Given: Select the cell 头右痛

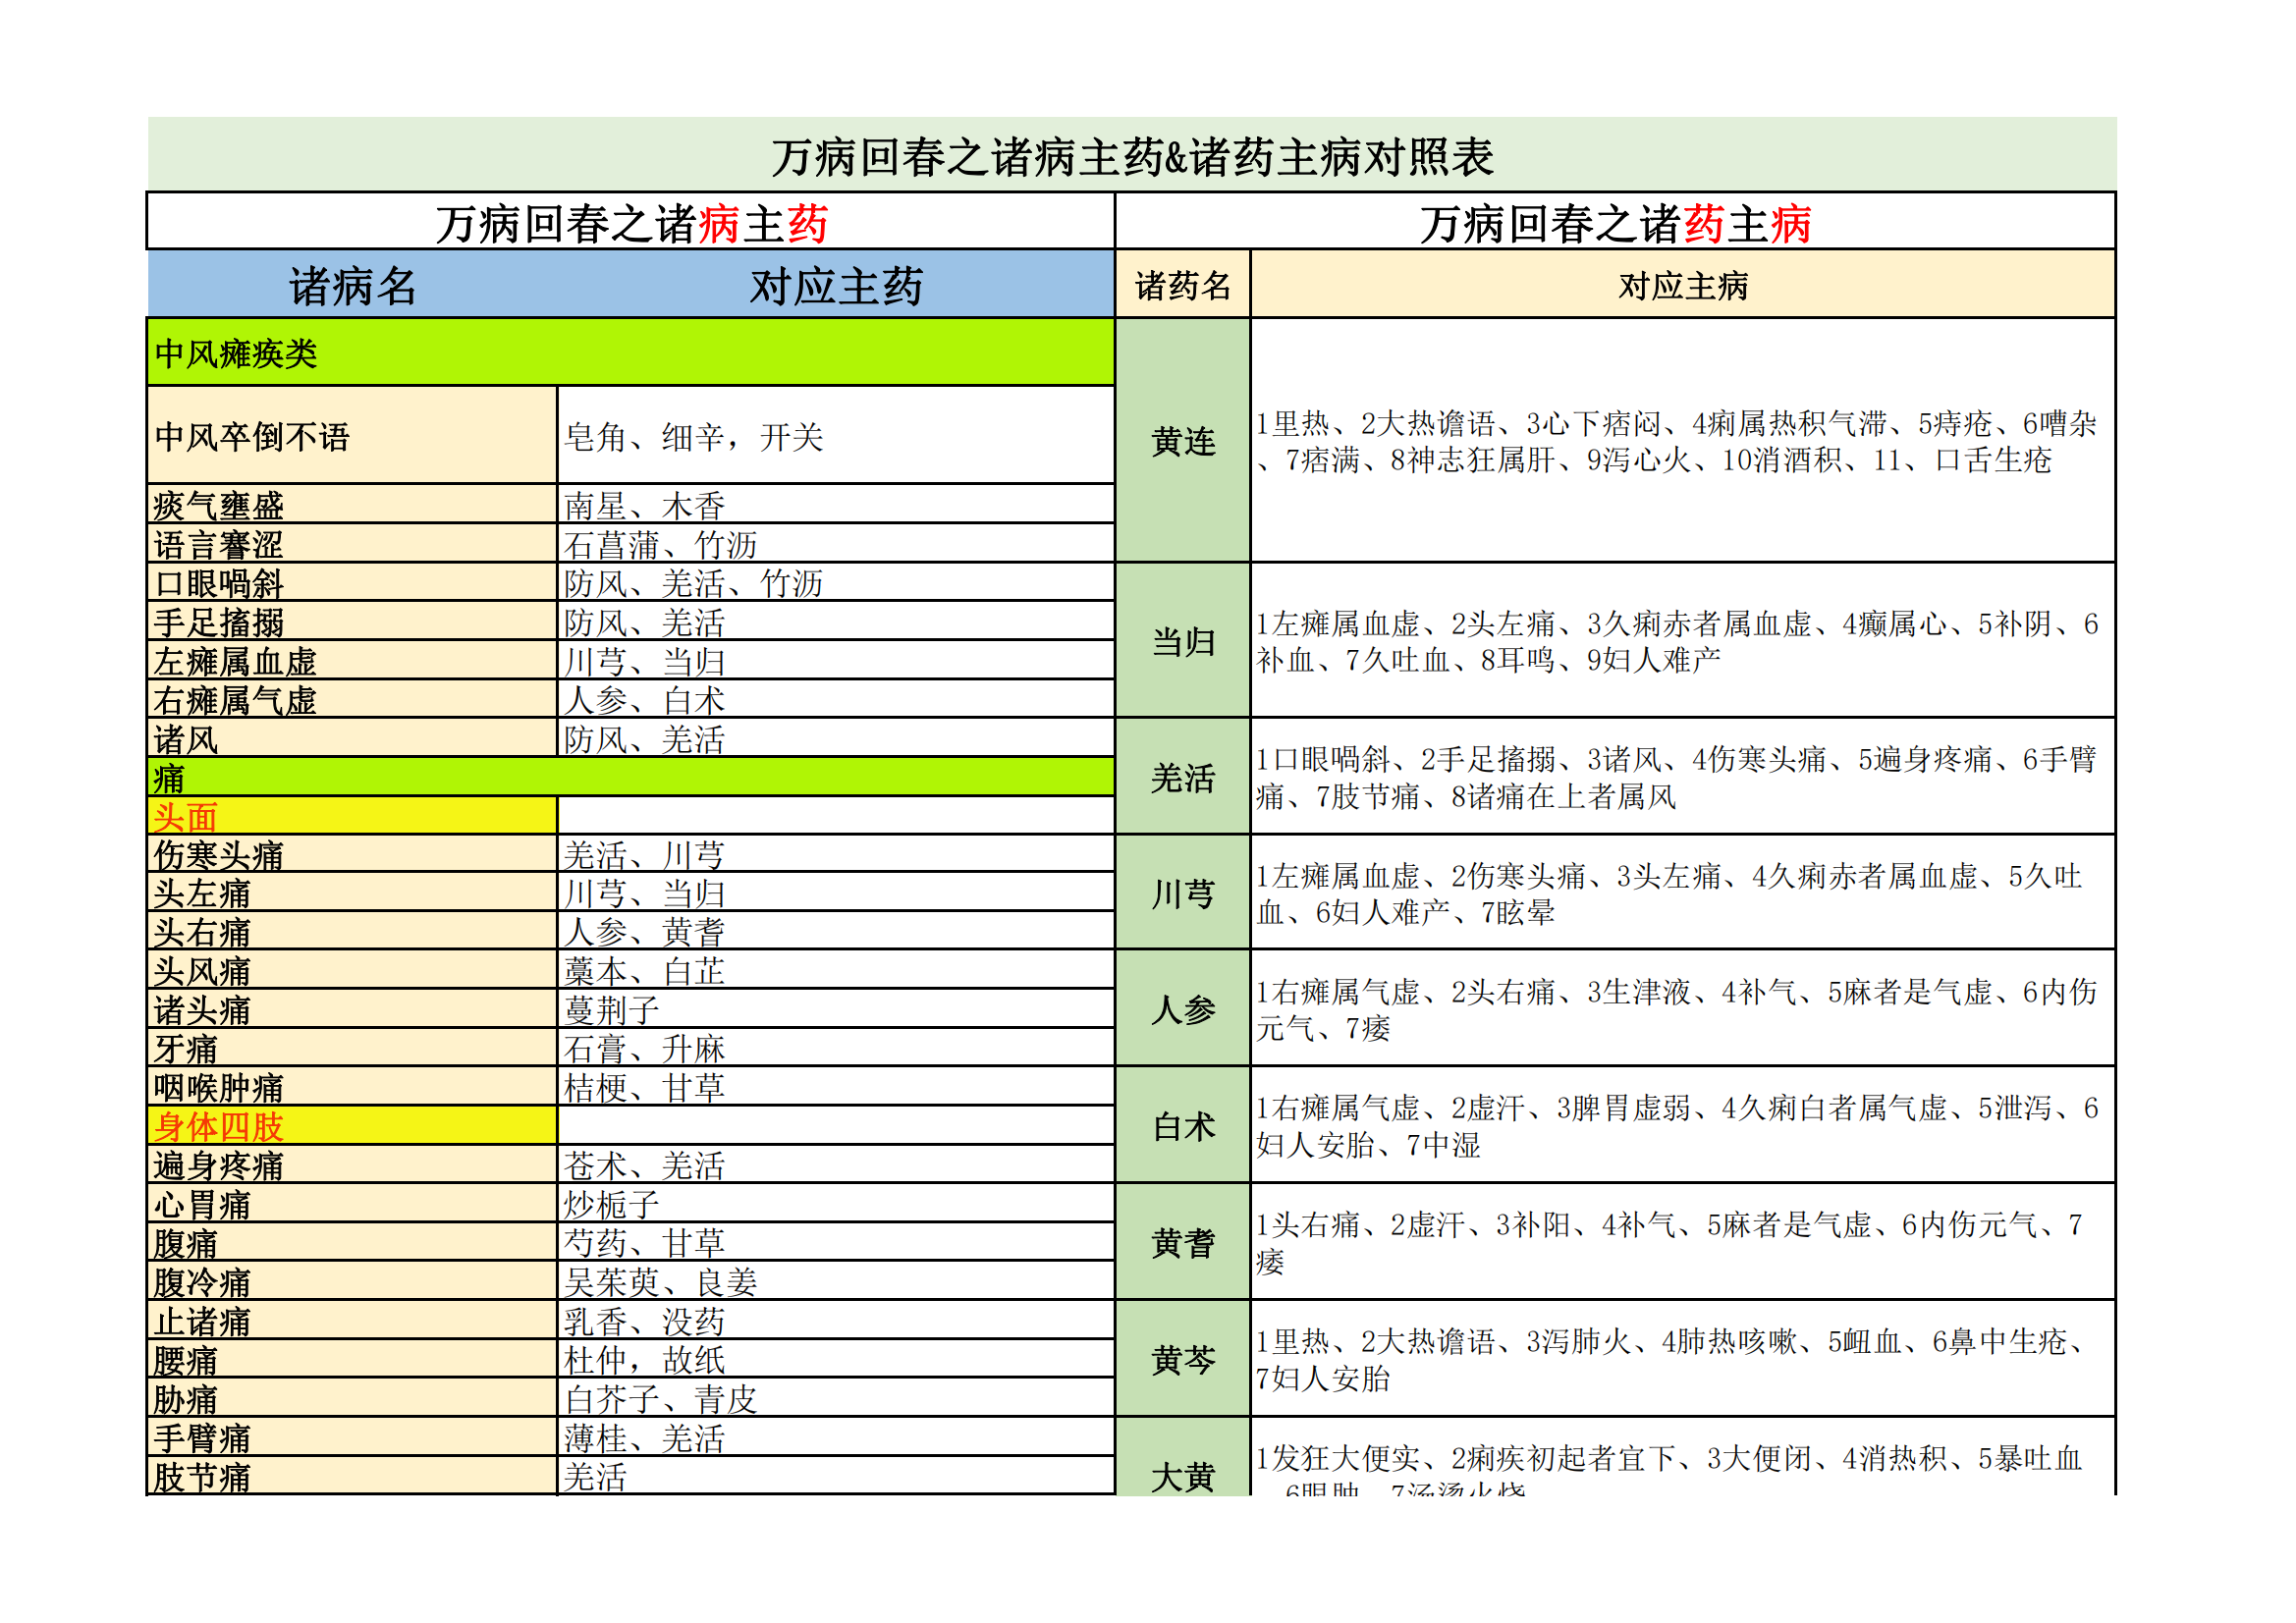Looking at the screenshot, I should [352, 931].
